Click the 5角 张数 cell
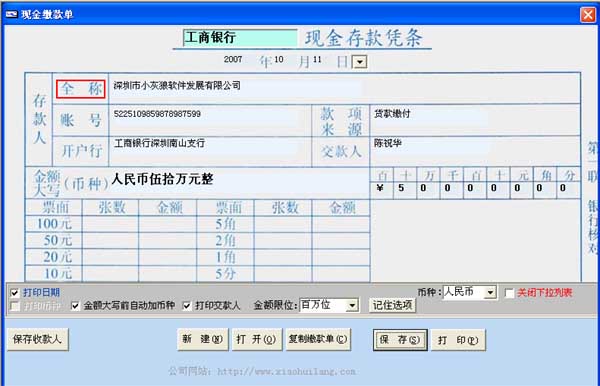 (283, 224)
